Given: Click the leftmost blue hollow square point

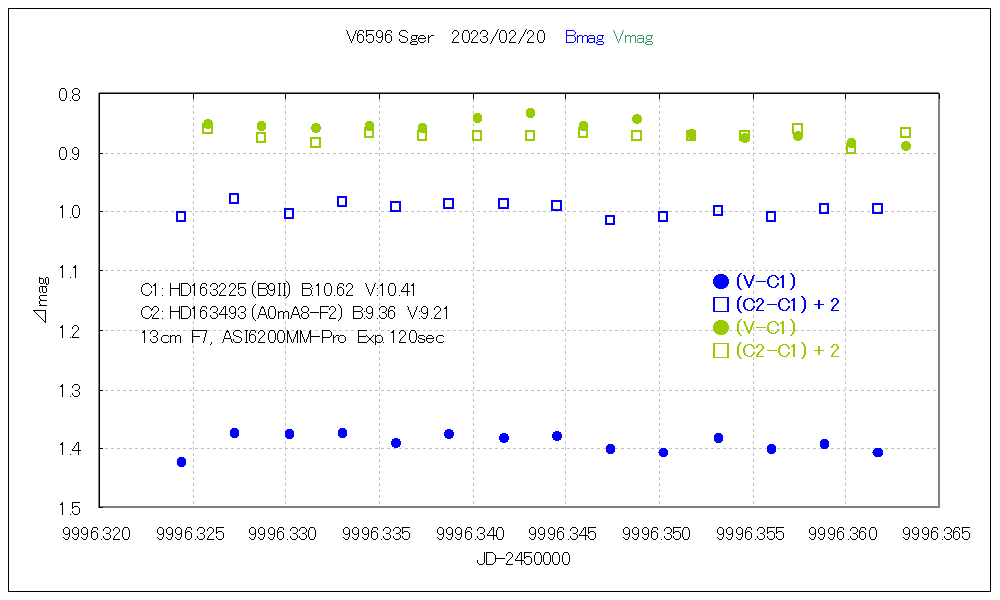Looking at the screenshot, I should point(181,216).
